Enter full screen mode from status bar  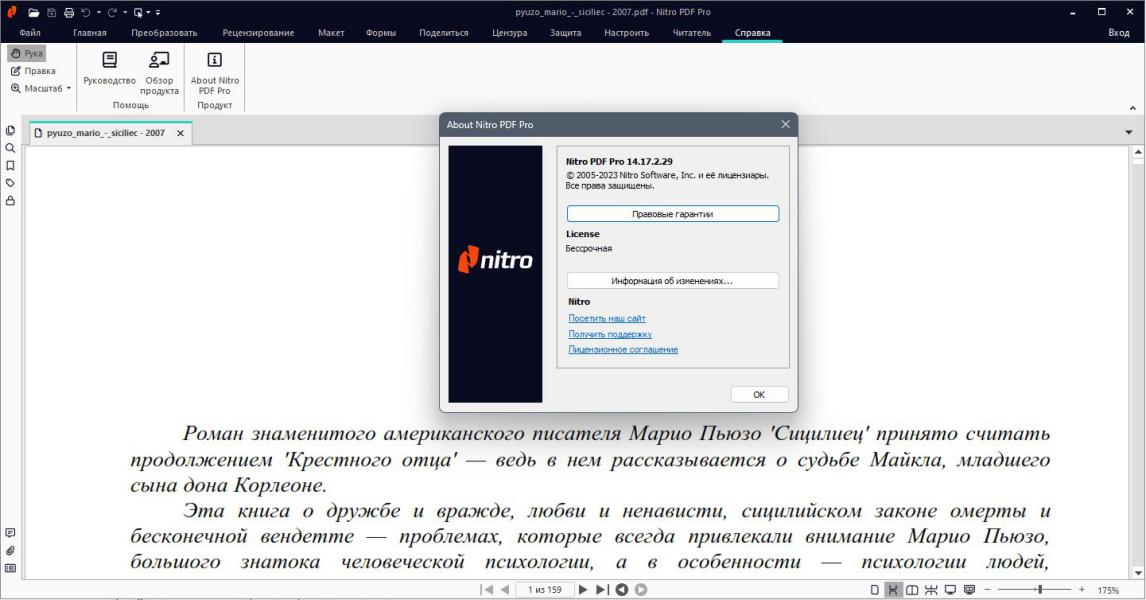pyautogui.click(x=950, y=590)
